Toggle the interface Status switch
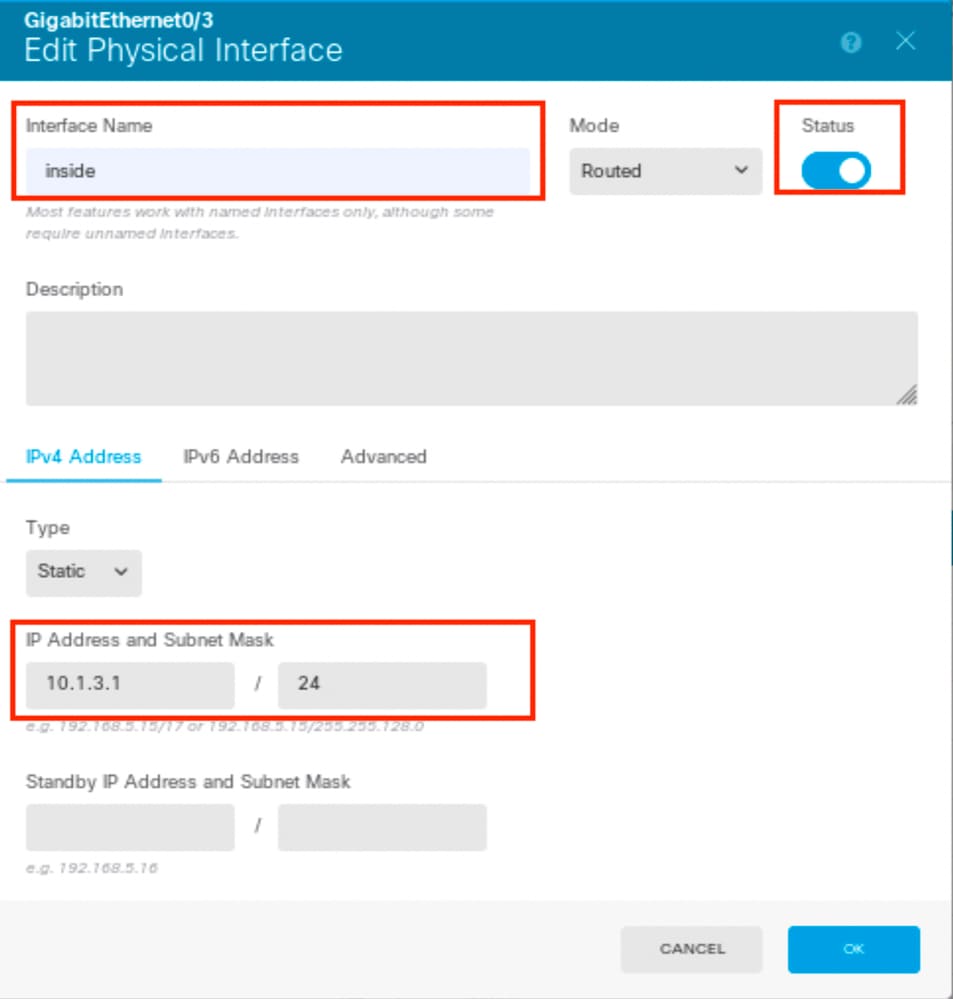 point(836,170)
